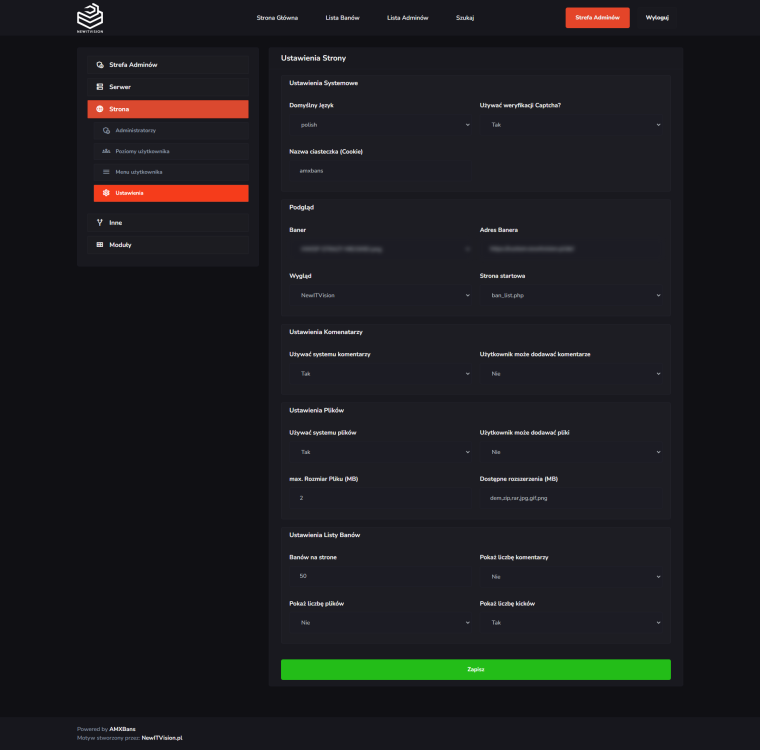Open the NewITVision.pl footer link

(162, 738)
